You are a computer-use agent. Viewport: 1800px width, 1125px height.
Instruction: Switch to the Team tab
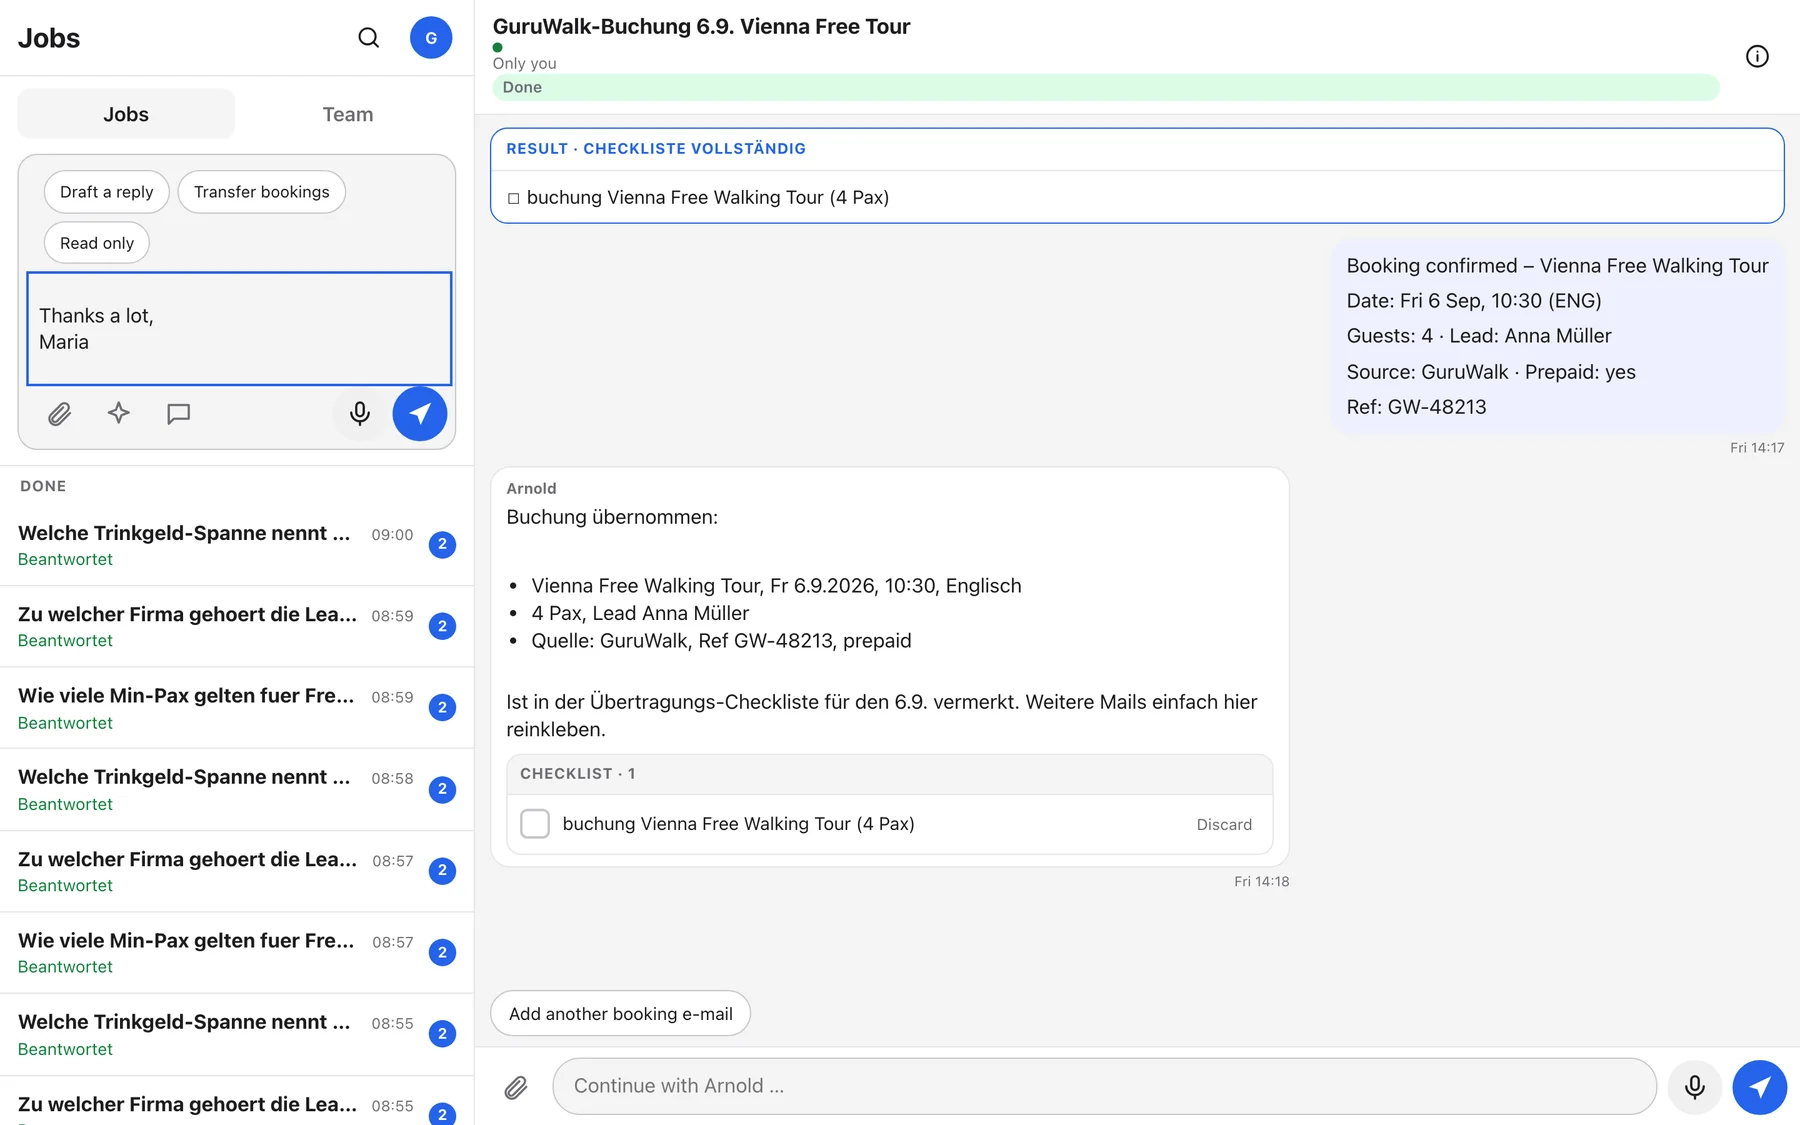[x=348, y=114]
